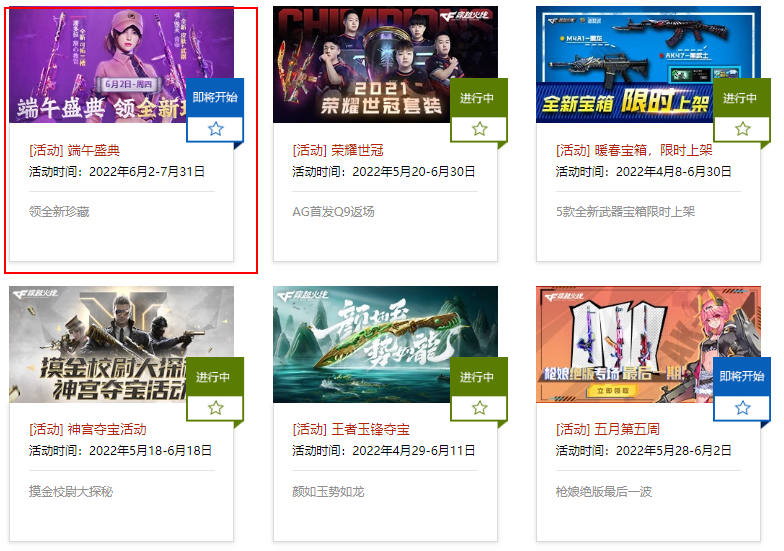This screenshot has width=784, height=551.
Task: Open the [活动] 荣耀世冠 title link
Action: [x=338, y=150]
